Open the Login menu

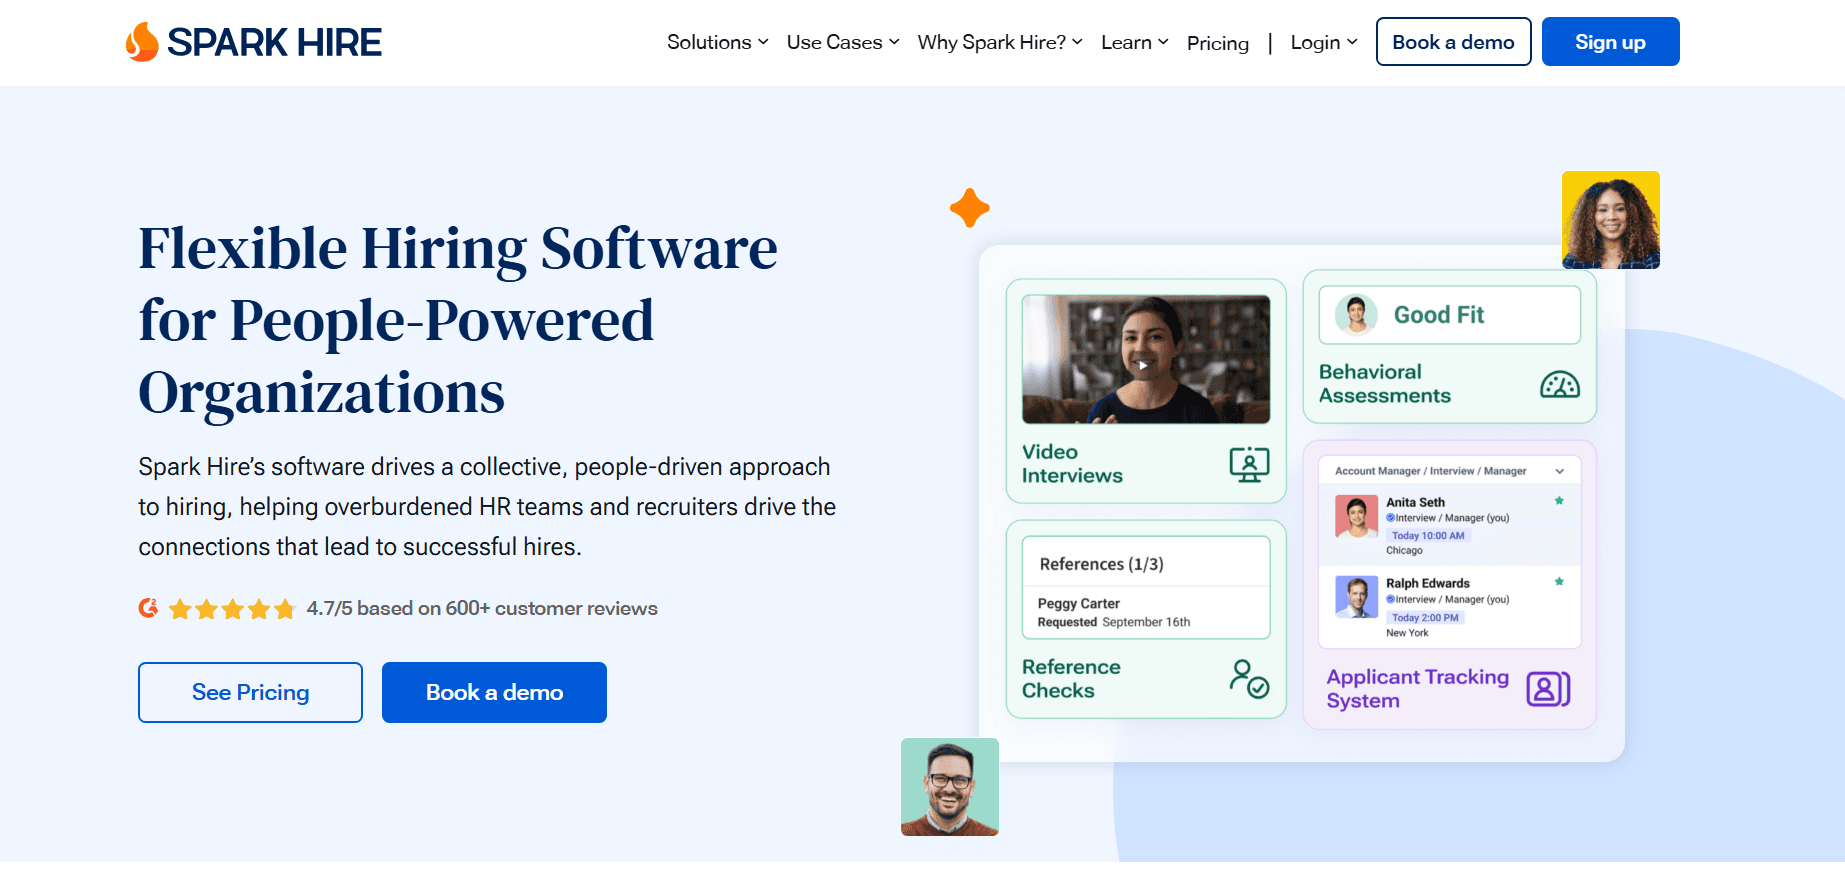tap(1323, 42)
